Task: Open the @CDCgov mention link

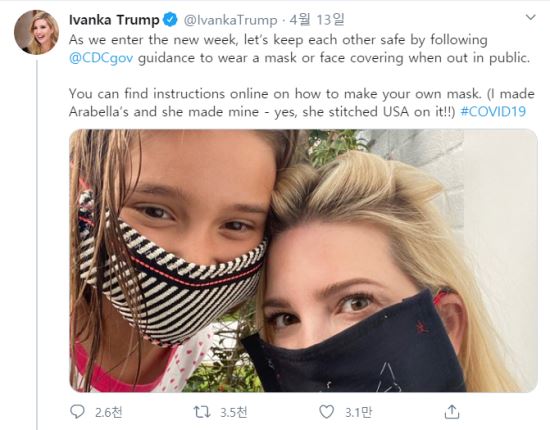Action: coord(101,58)
